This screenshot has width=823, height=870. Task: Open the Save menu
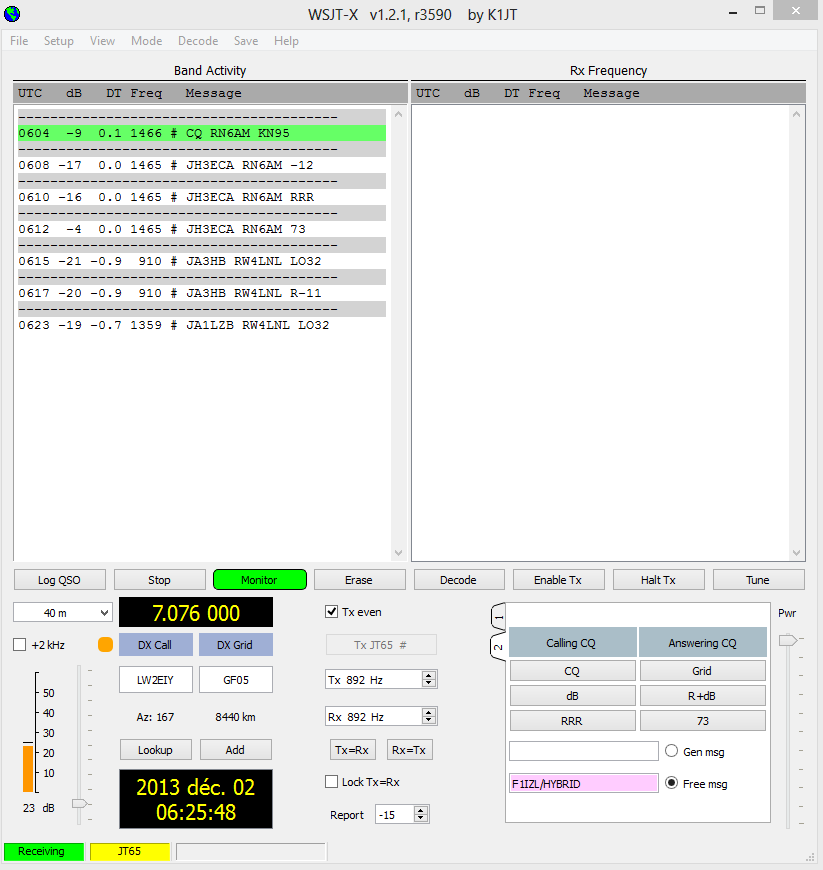246,41
